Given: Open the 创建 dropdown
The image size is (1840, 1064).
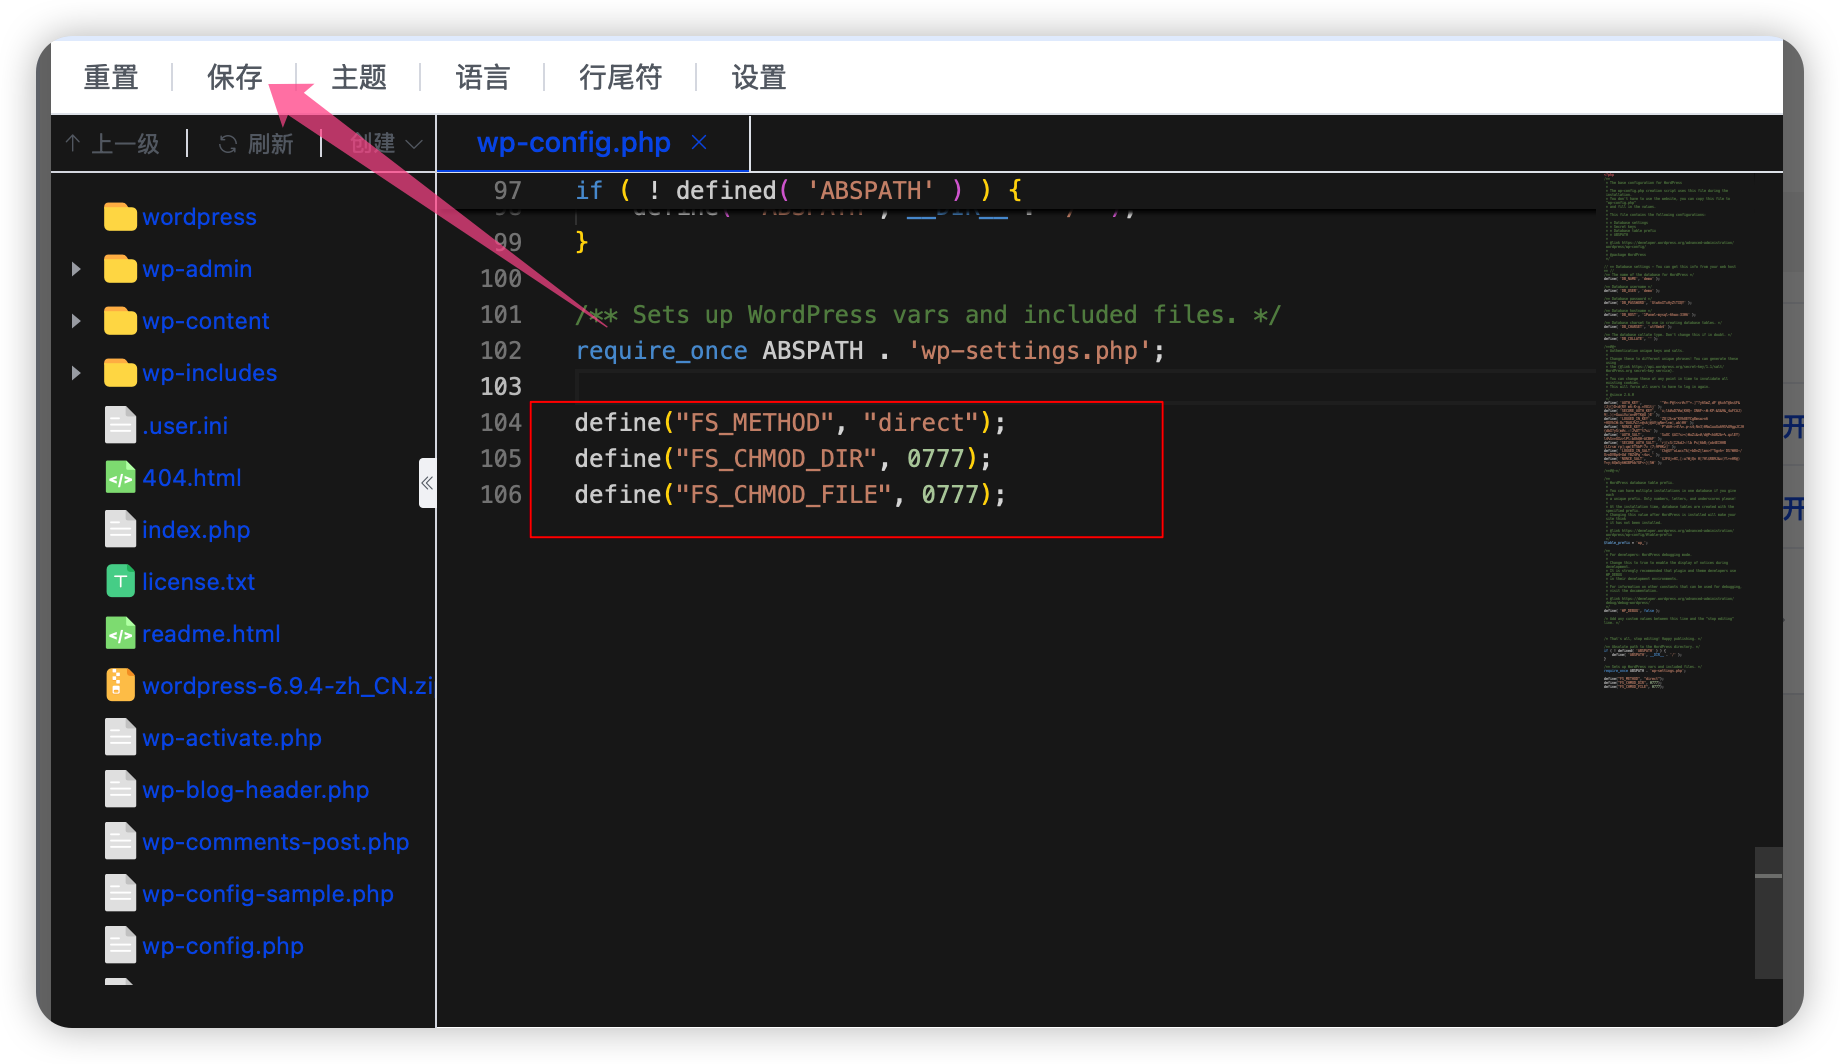Looking at the screenshot, I should pyautogui.click(x=386, y=144).
